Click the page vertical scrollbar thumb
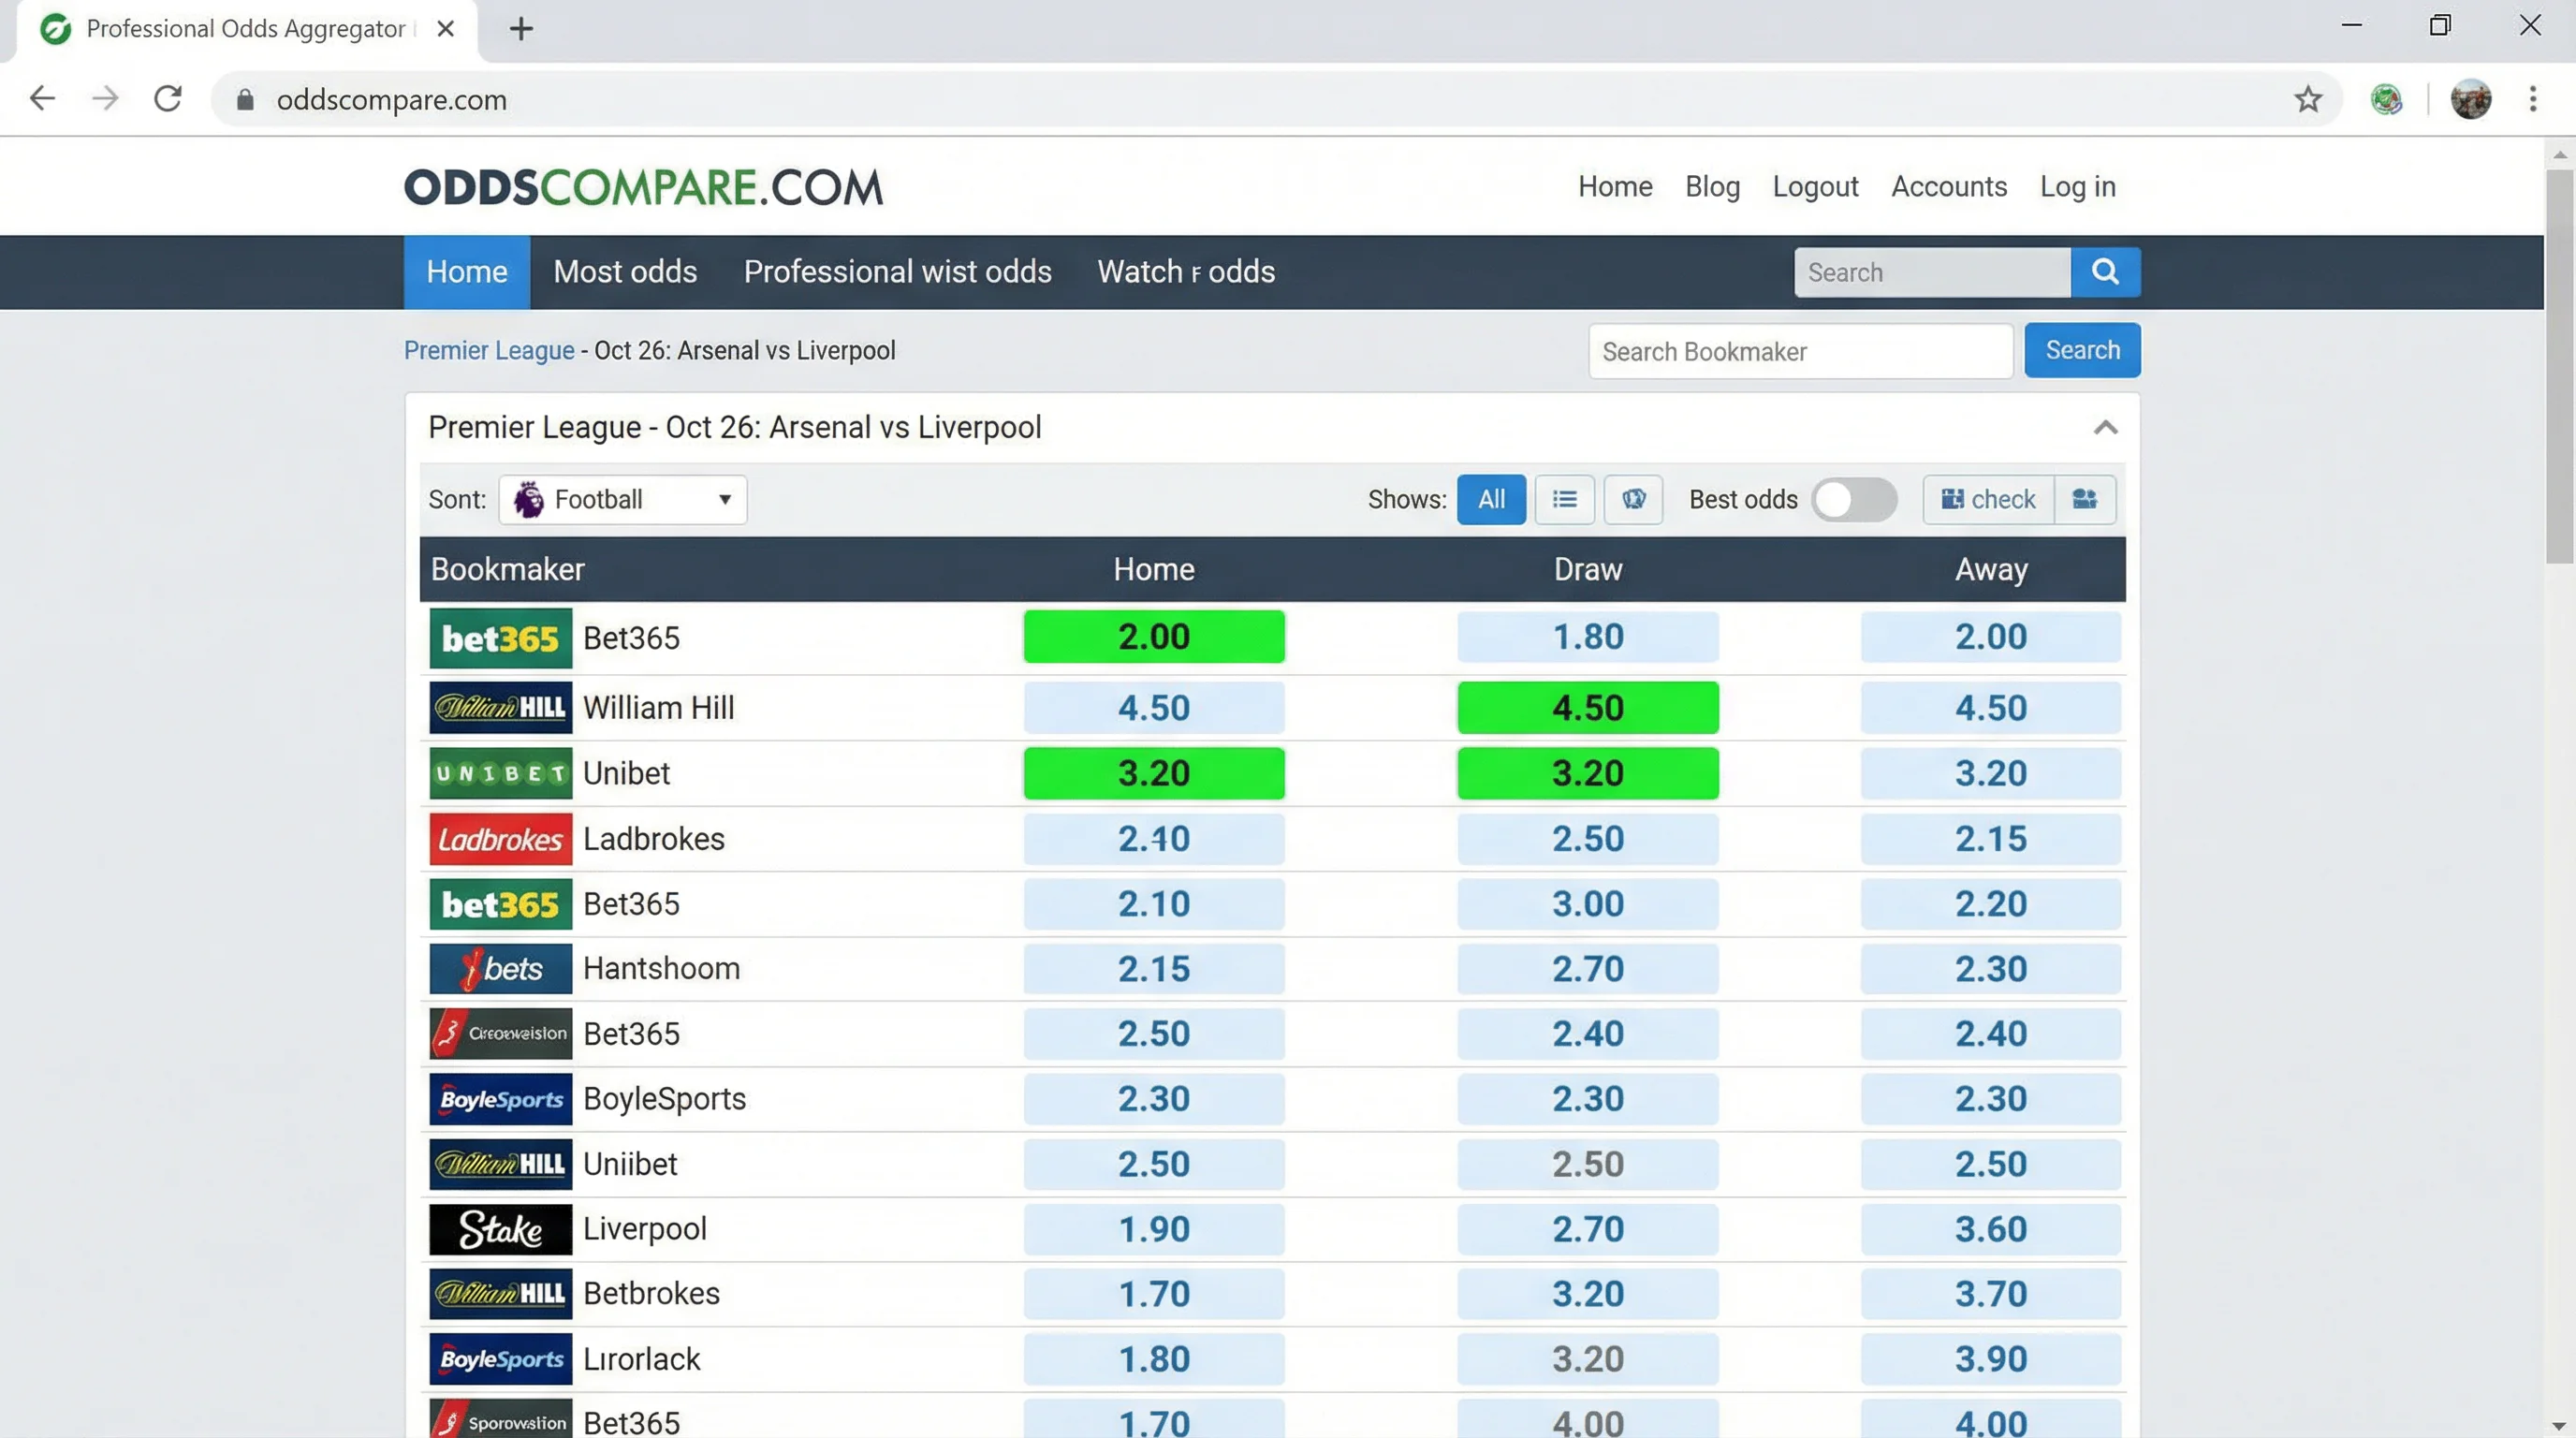 click(2560, 365)
